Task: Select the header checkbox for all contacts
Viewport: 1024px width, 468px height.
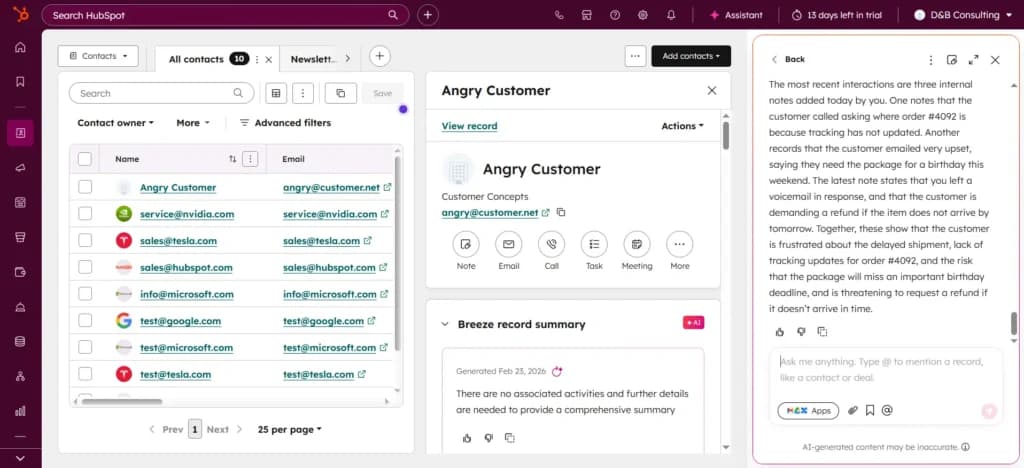Action: click(x=85, y=159)
